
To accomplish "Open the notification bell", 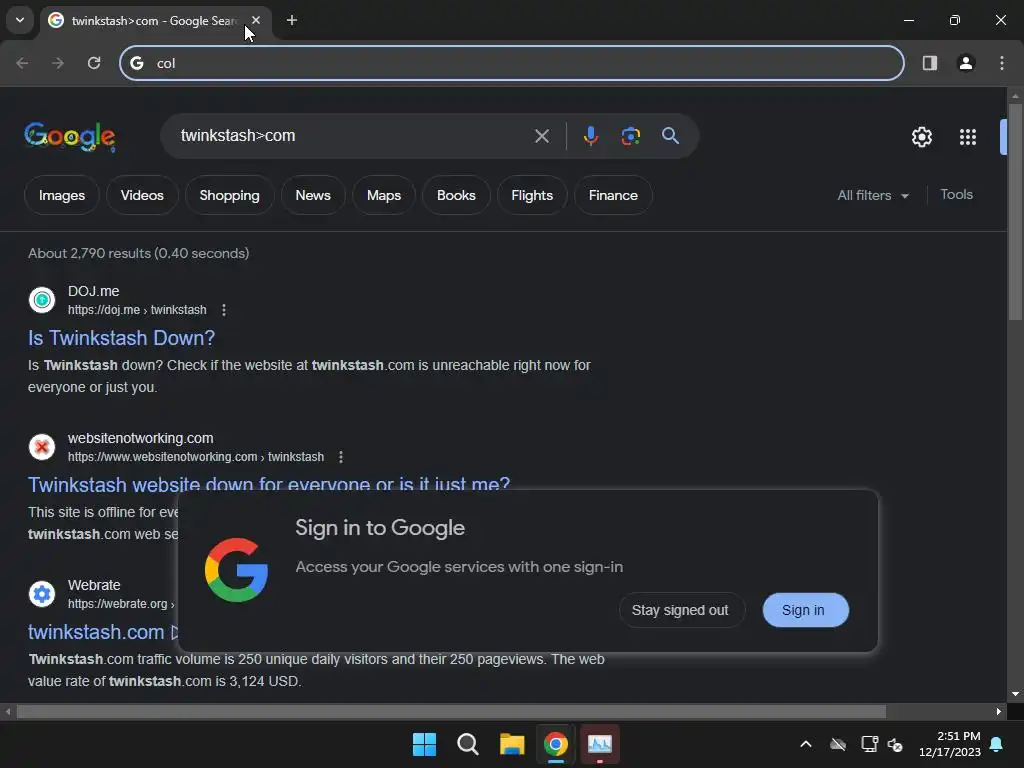I will [x=997, y=744].
